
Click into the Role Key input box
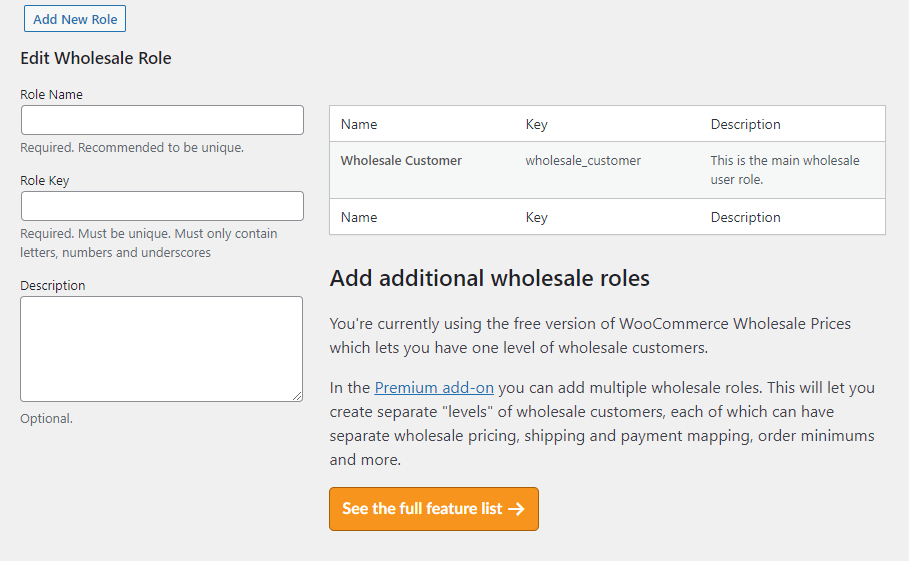pyautogui.click(x=162, y=206)
